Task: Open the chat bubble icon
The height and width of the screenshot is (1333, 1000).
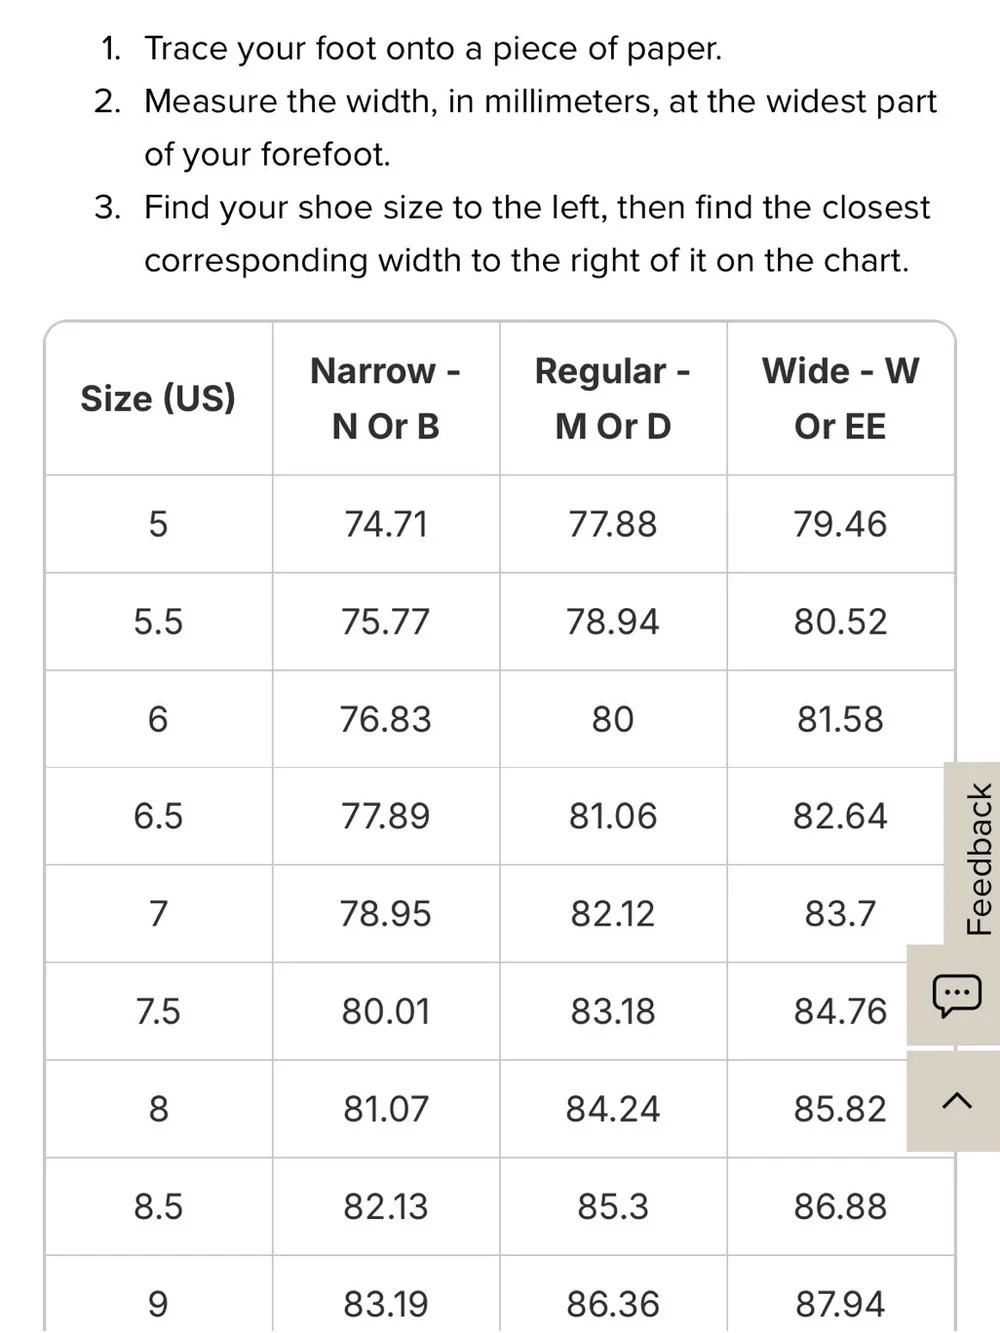Action: click(955, 995)
